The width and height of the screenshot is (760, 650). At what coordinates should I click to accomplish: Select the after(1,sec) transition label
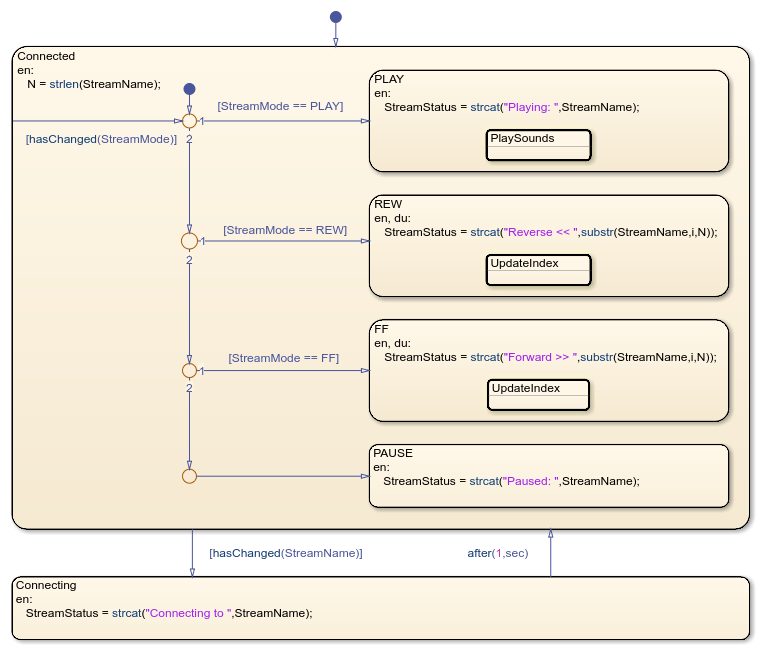(498, 554)
